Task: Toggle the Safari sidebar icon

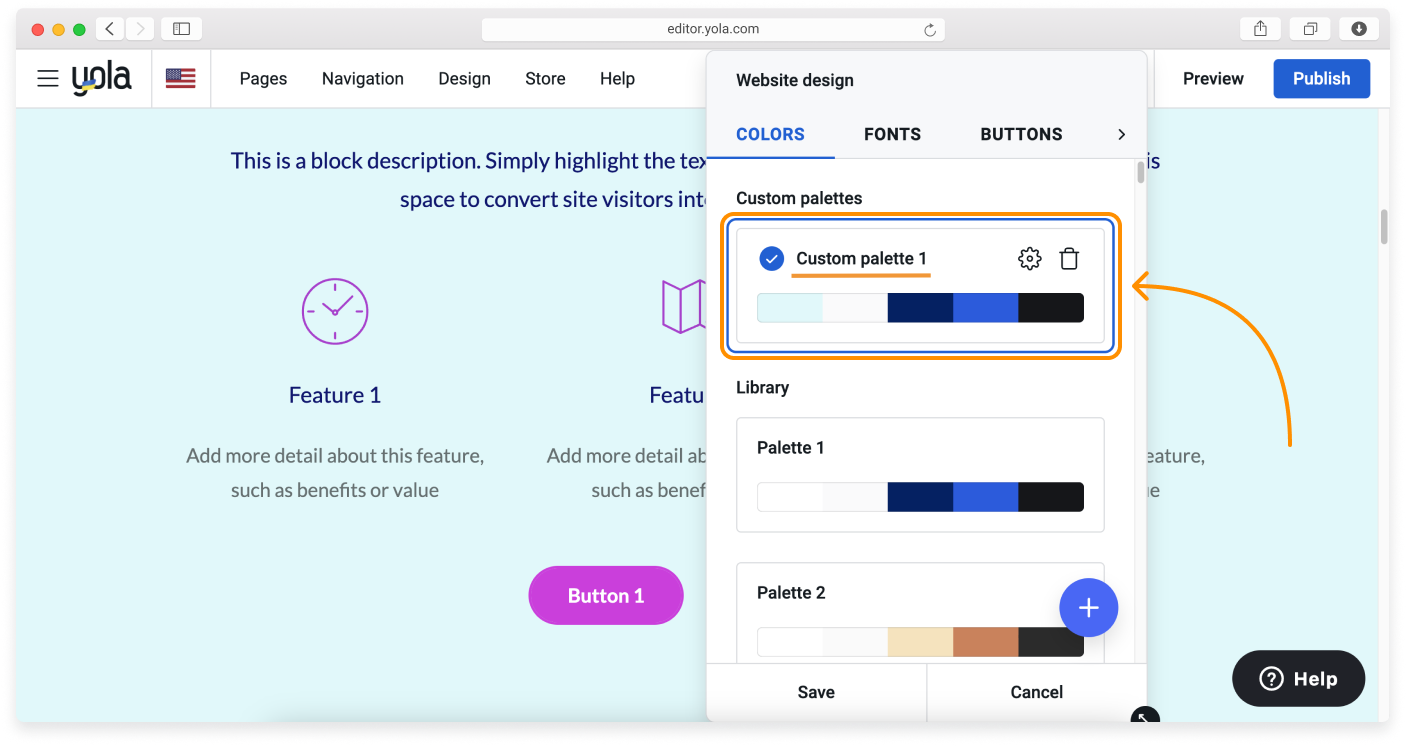Action: click(181, 29)
